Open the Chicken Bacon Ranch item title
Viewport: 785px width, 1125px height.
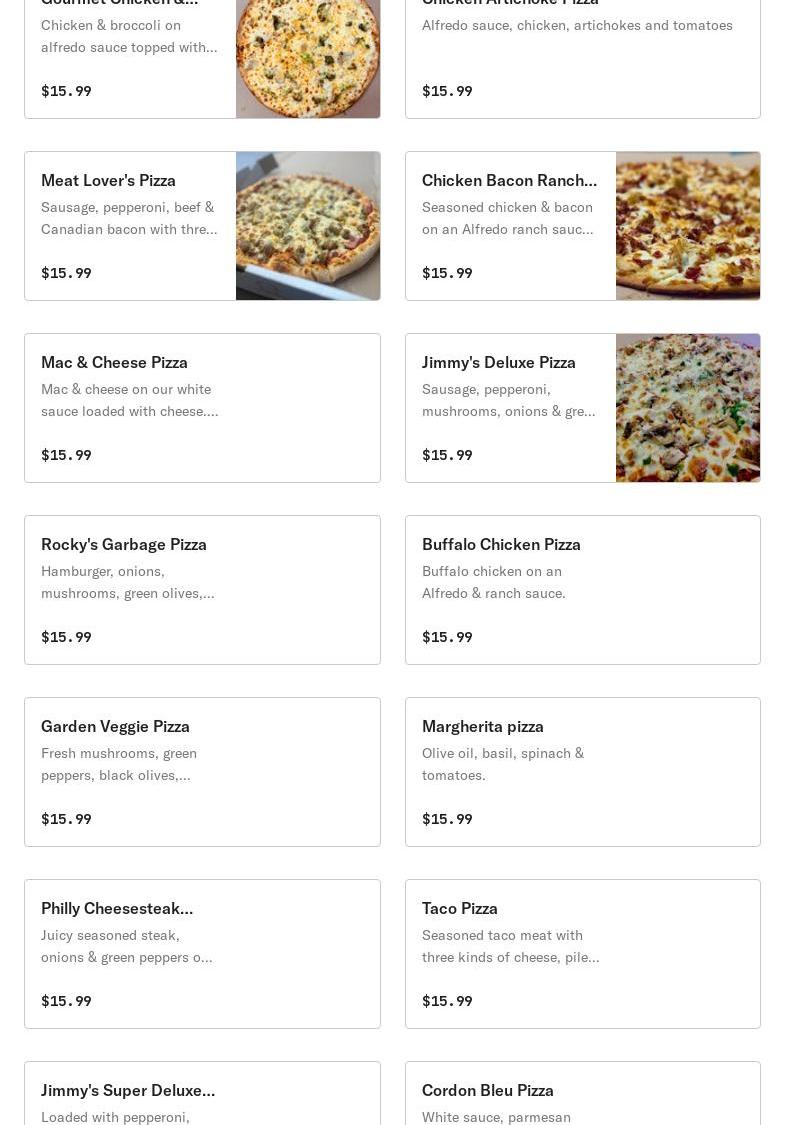coord(509,180)
